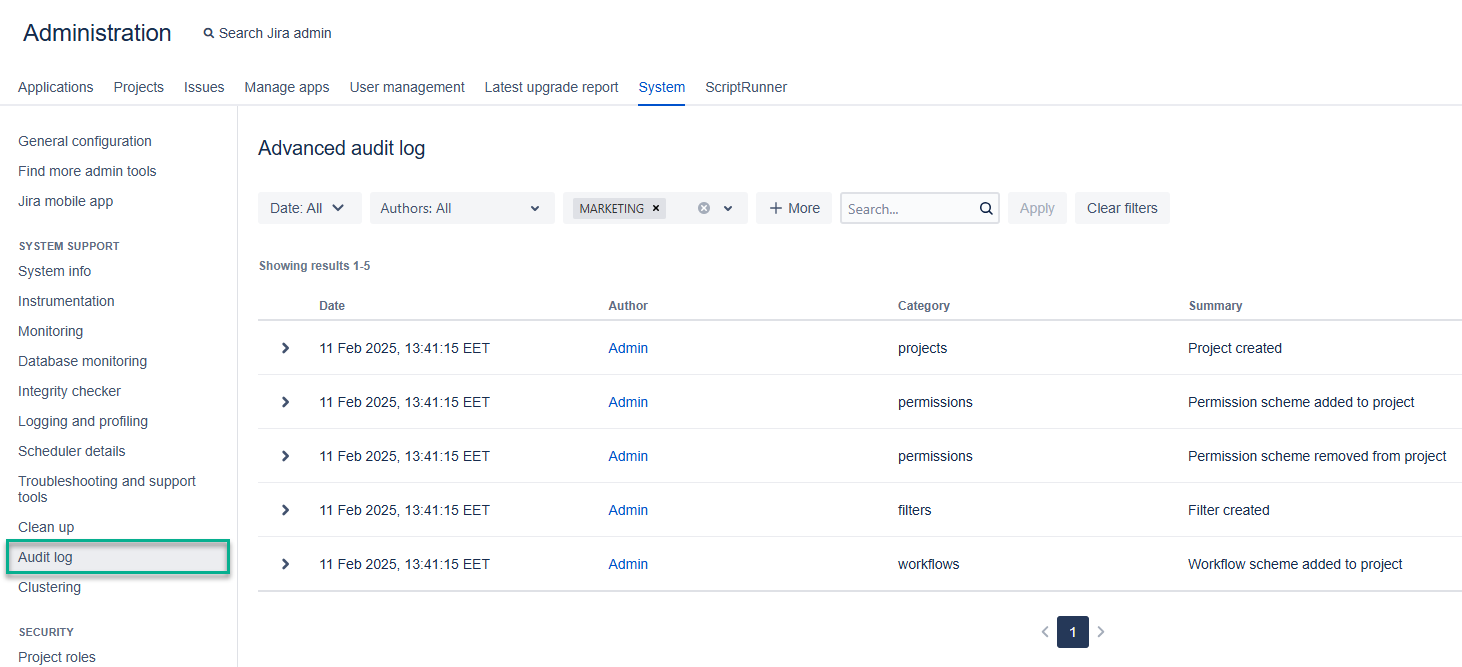Expand the first audit entry row chevron

click(x=285, y=348)
